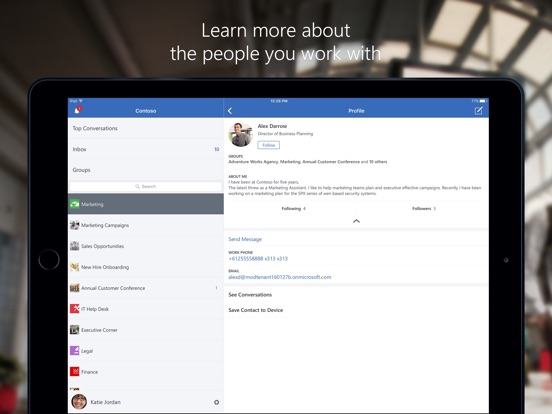Click the Send Message link
The width and height of the screenshot is (552, 414).
tap(245, 239)
